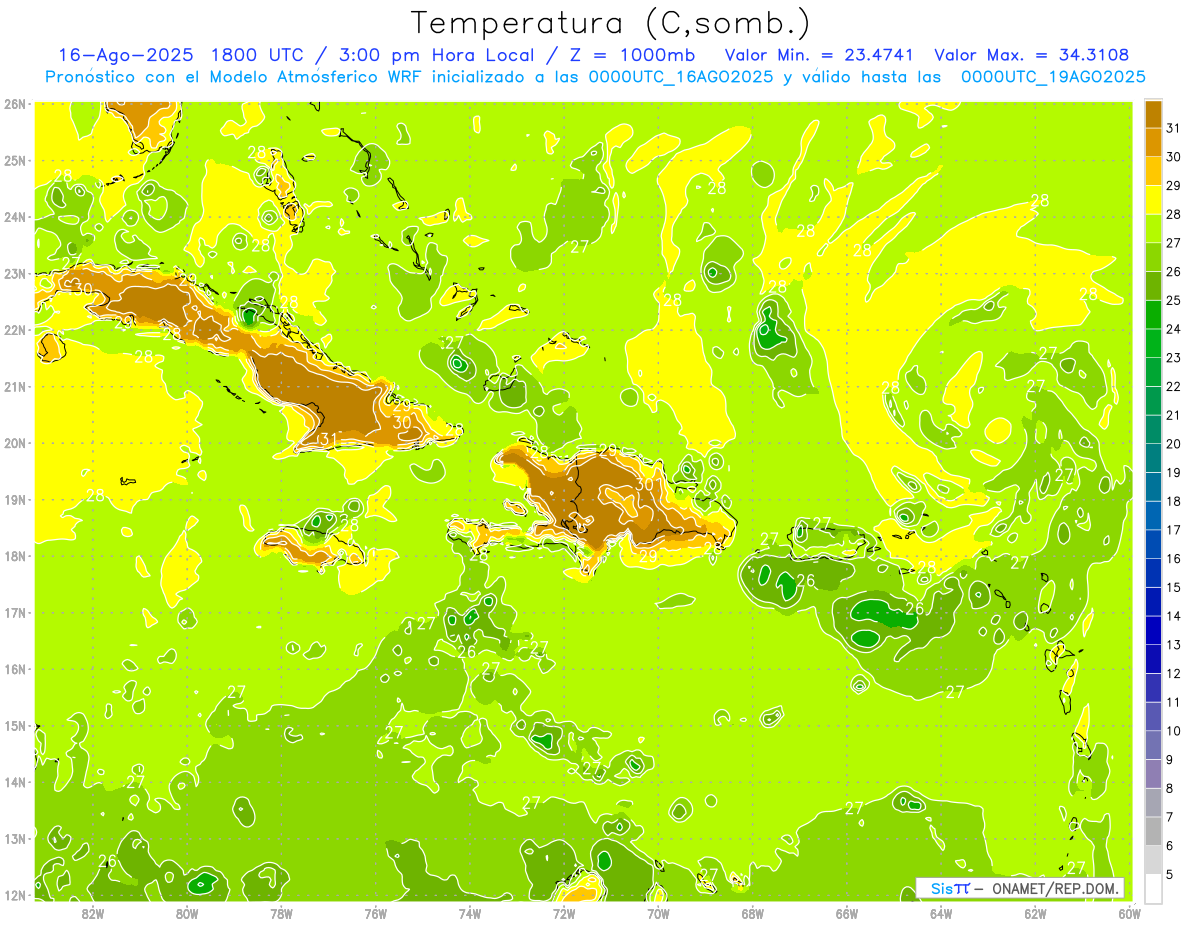Click the legend scale value '20'
This screenshot has width=1200, height=927.
[1174, 444]
